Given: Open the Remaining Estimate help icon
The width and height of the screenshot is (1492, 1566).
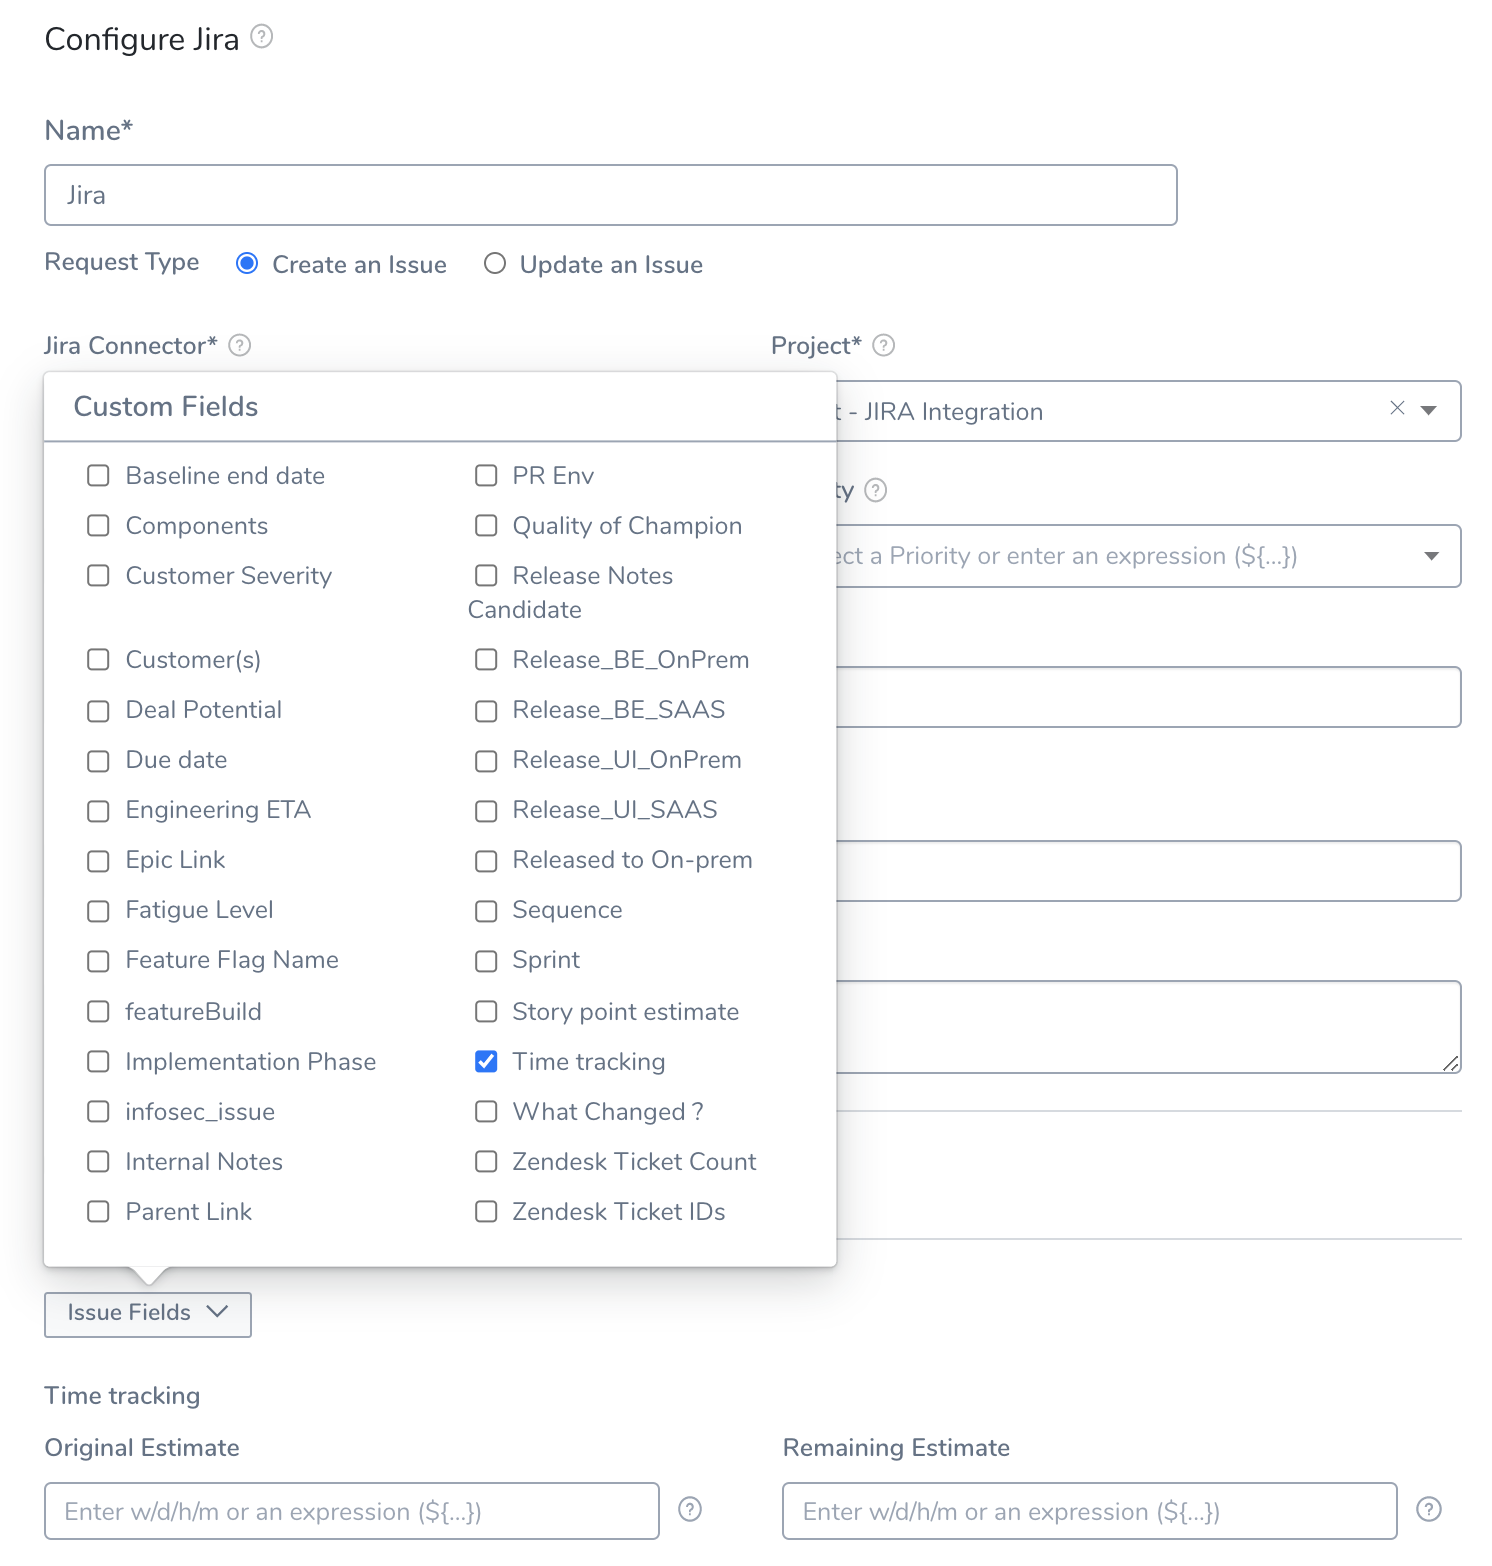Looking at the screenshot, I should (x=1429, y=1509).
